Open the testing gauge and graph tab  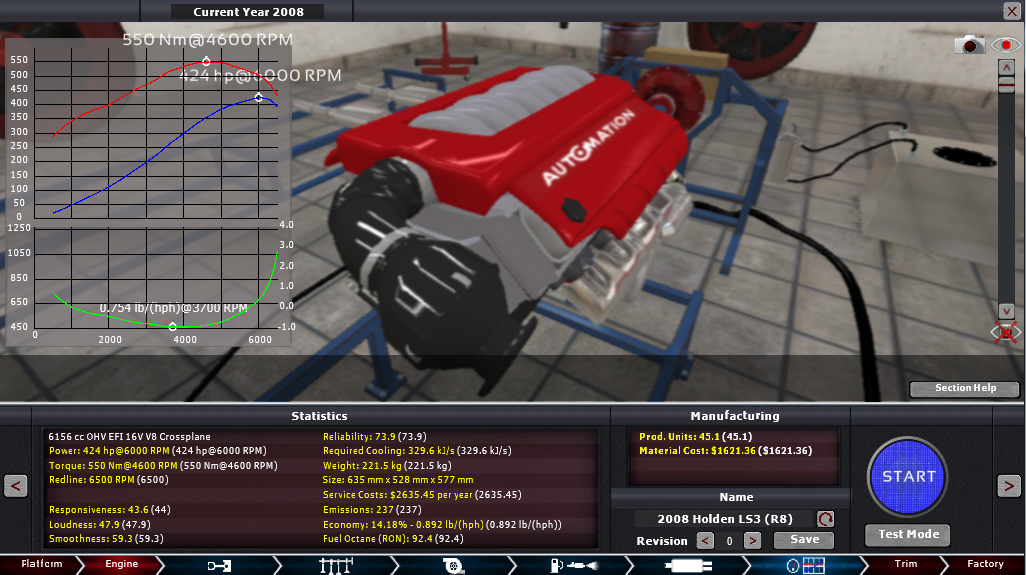(x=805, y=565)
